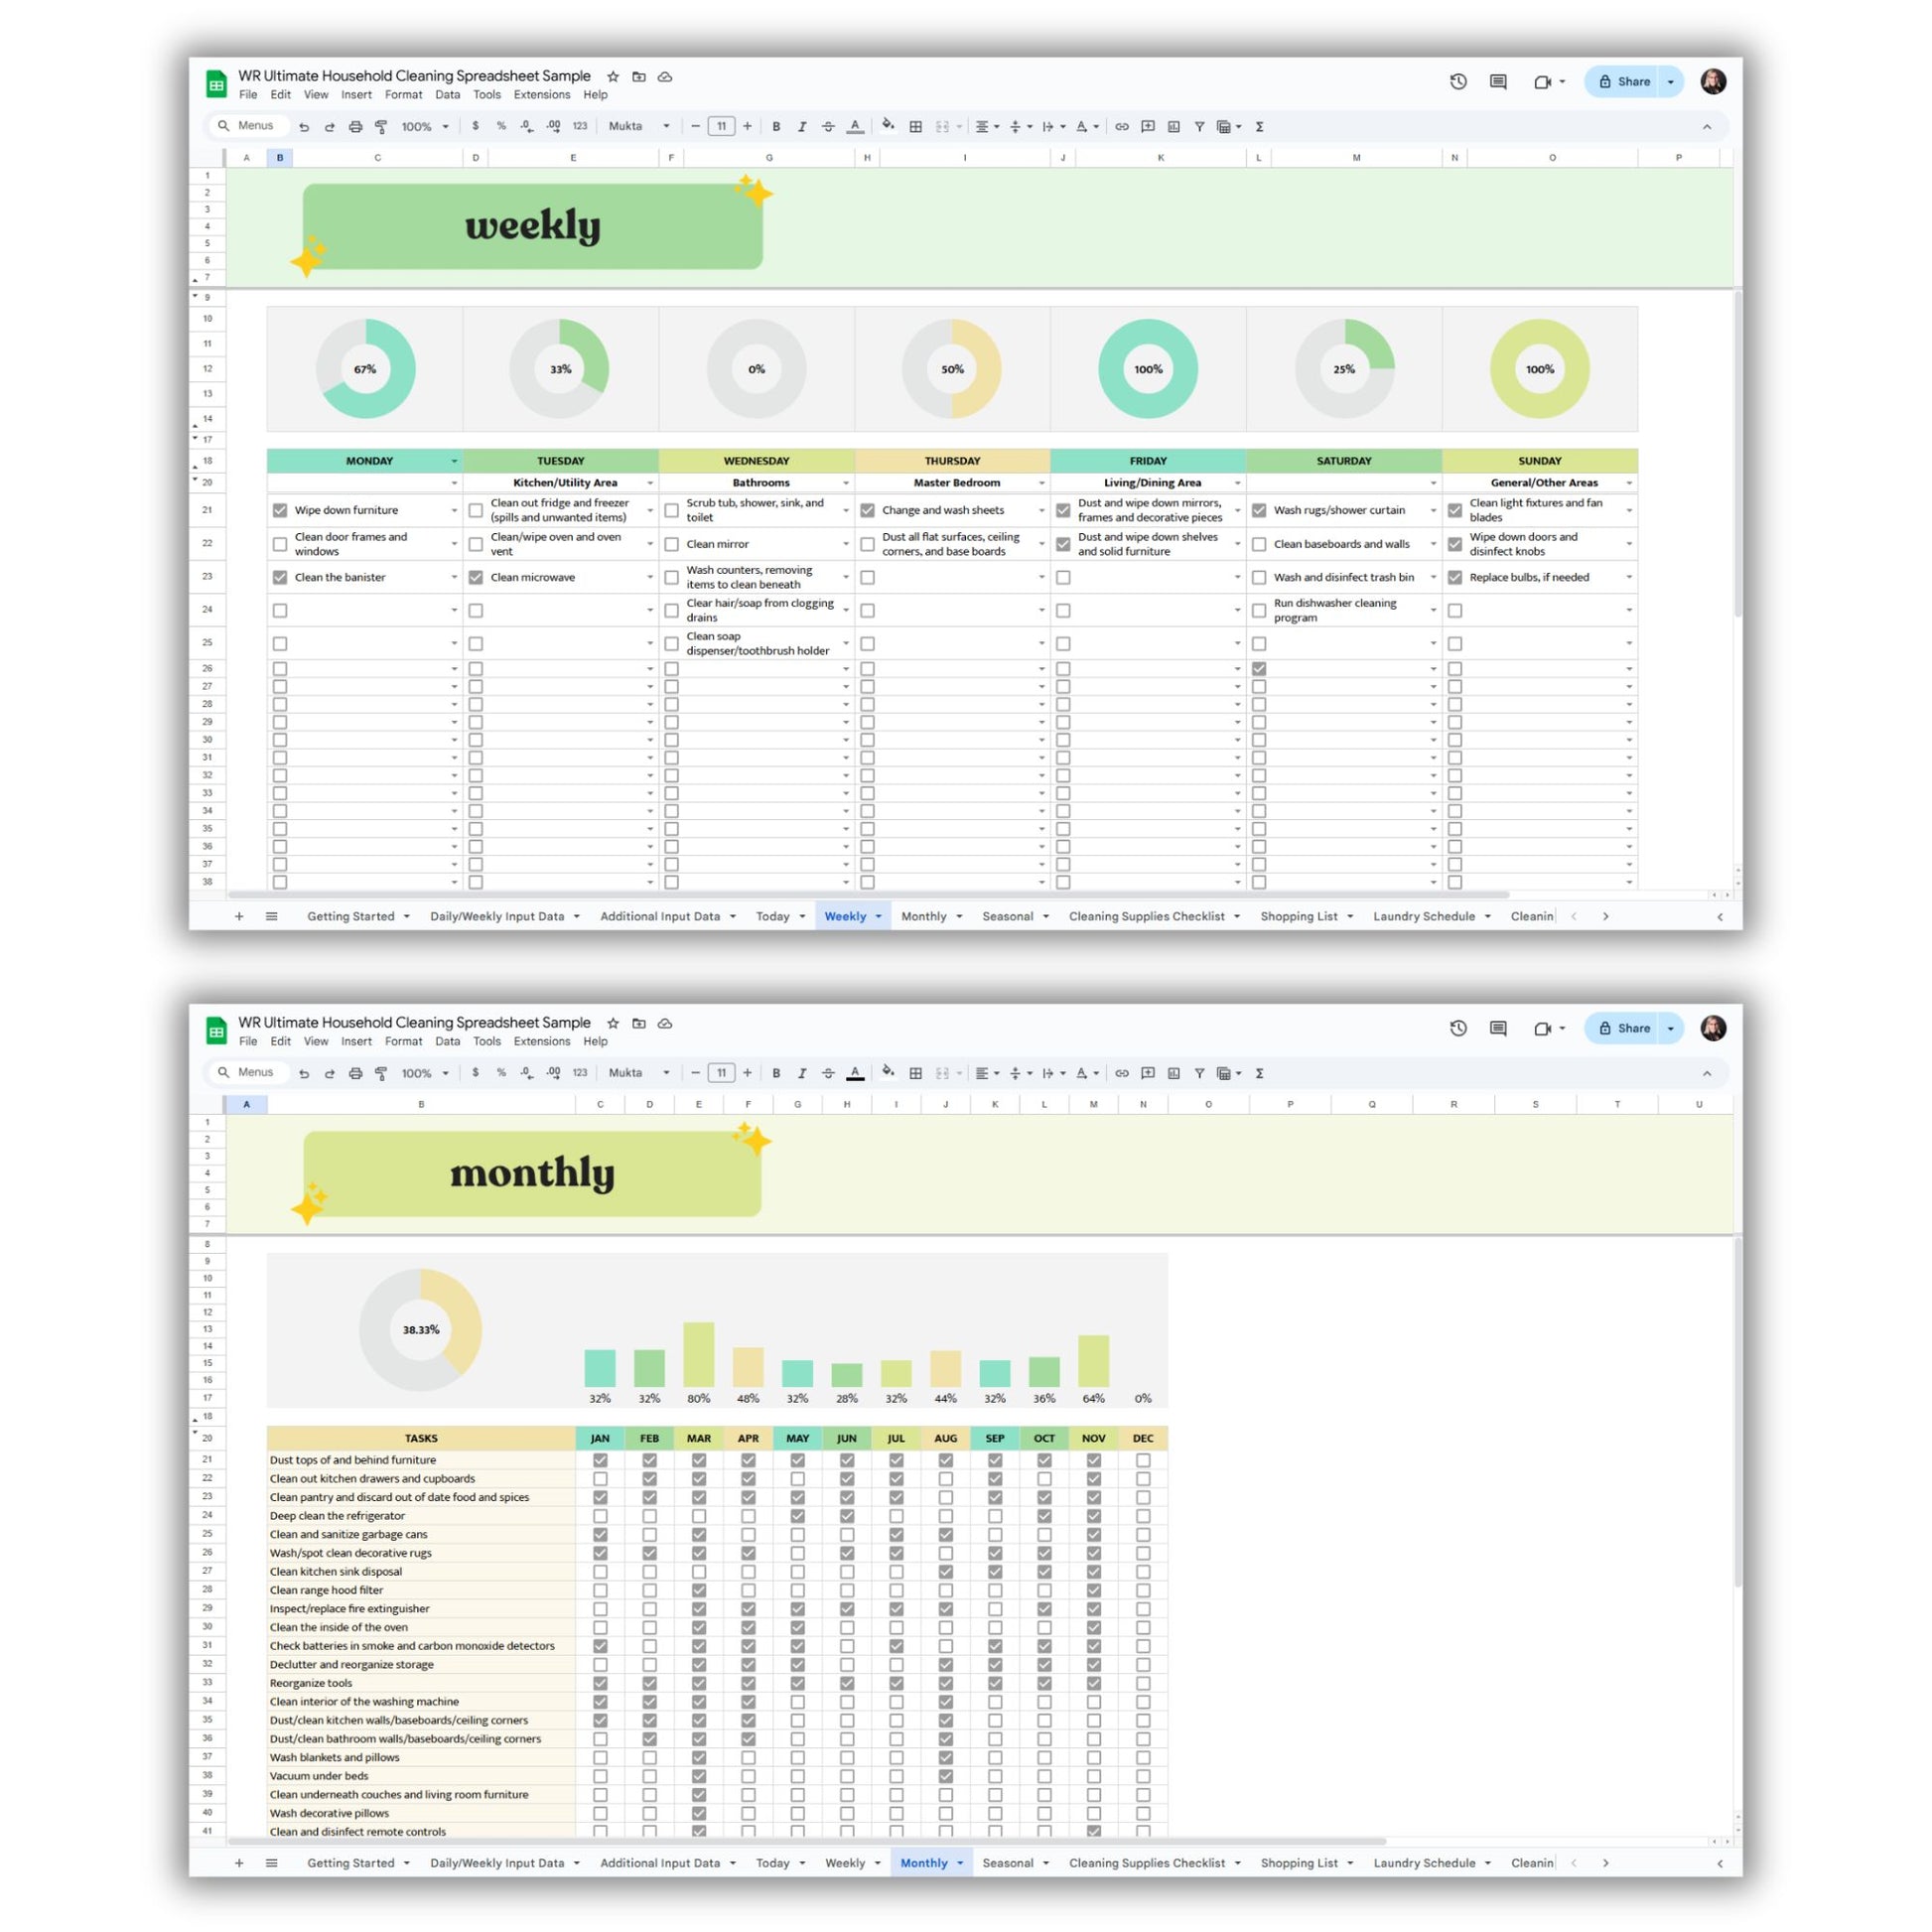1932x1932 pixels.
Task: Click the bold icon in weekly window toolbar
Action: (776, 127)
